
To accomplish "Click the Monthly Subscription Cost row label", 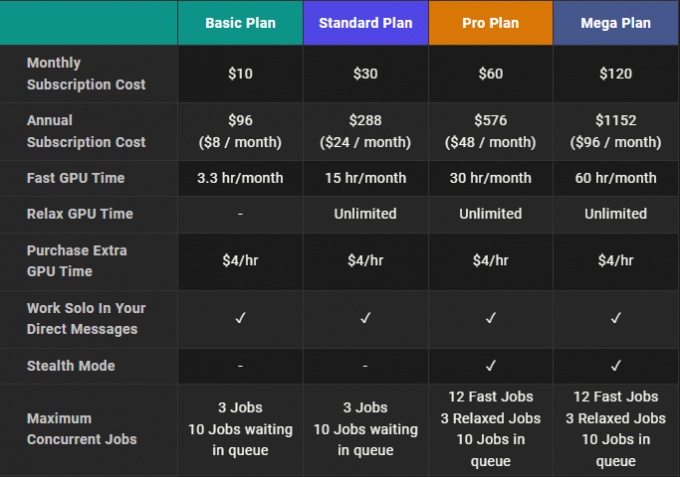I will point(86,74).
